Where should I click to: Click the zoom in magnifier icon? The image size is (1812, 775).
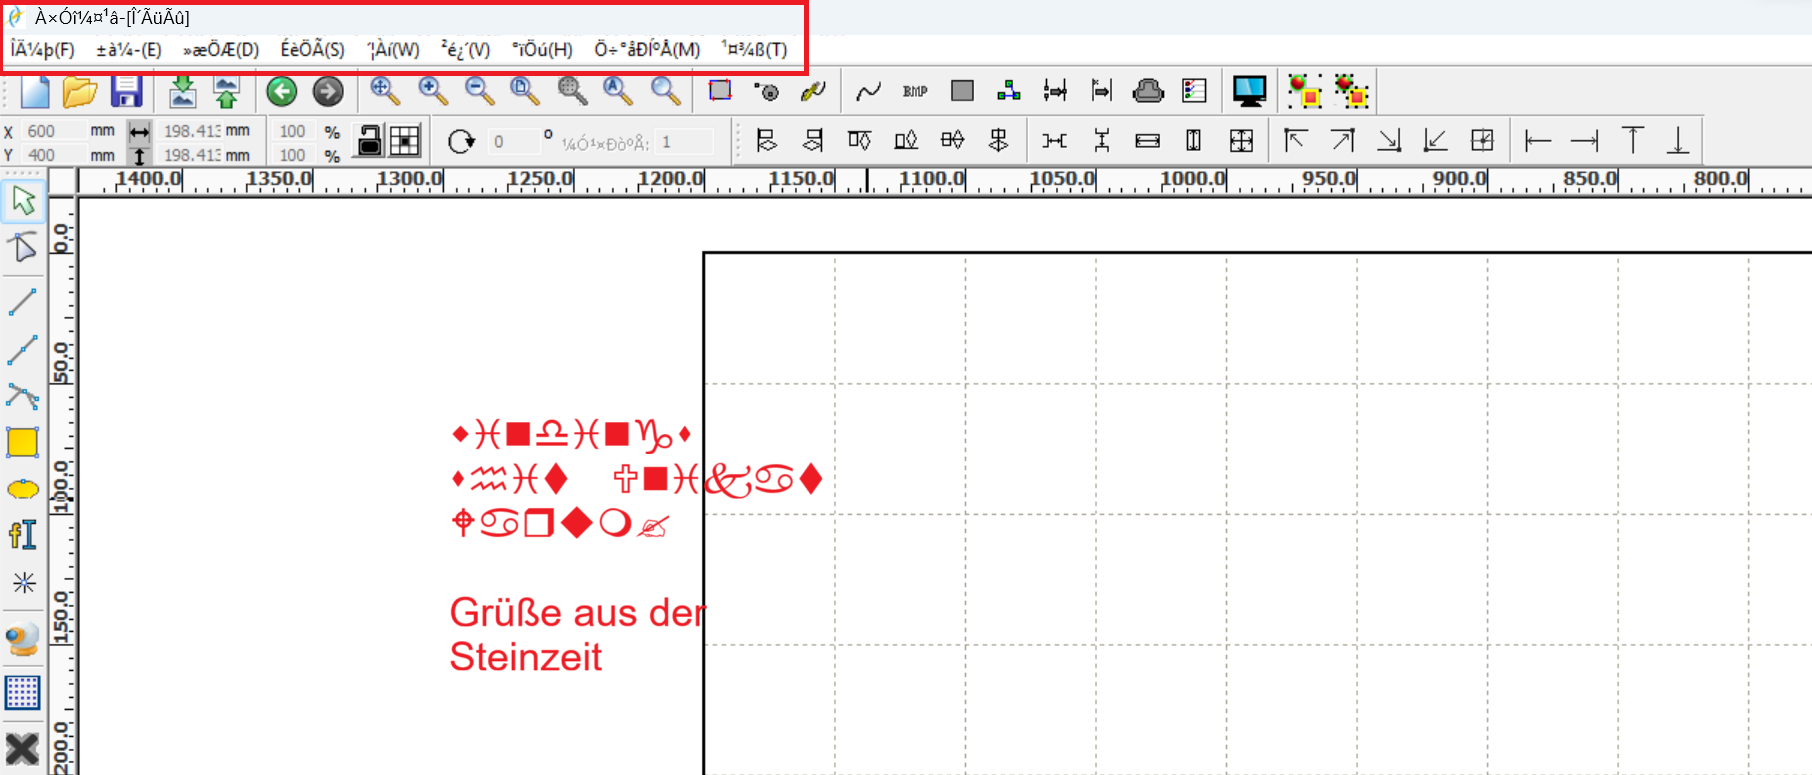click(432, 92)
